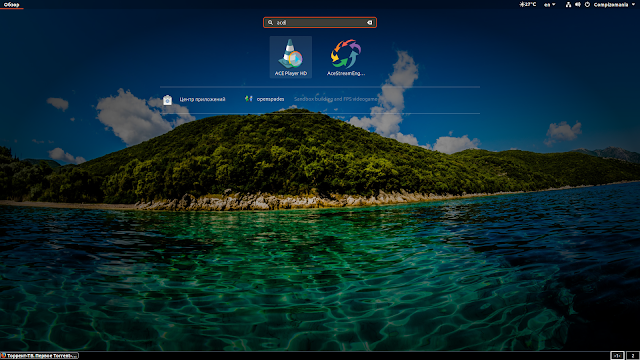Open the AceStreamEngine application
Viewport: 640px width, 360px height.
click(346, 57)
